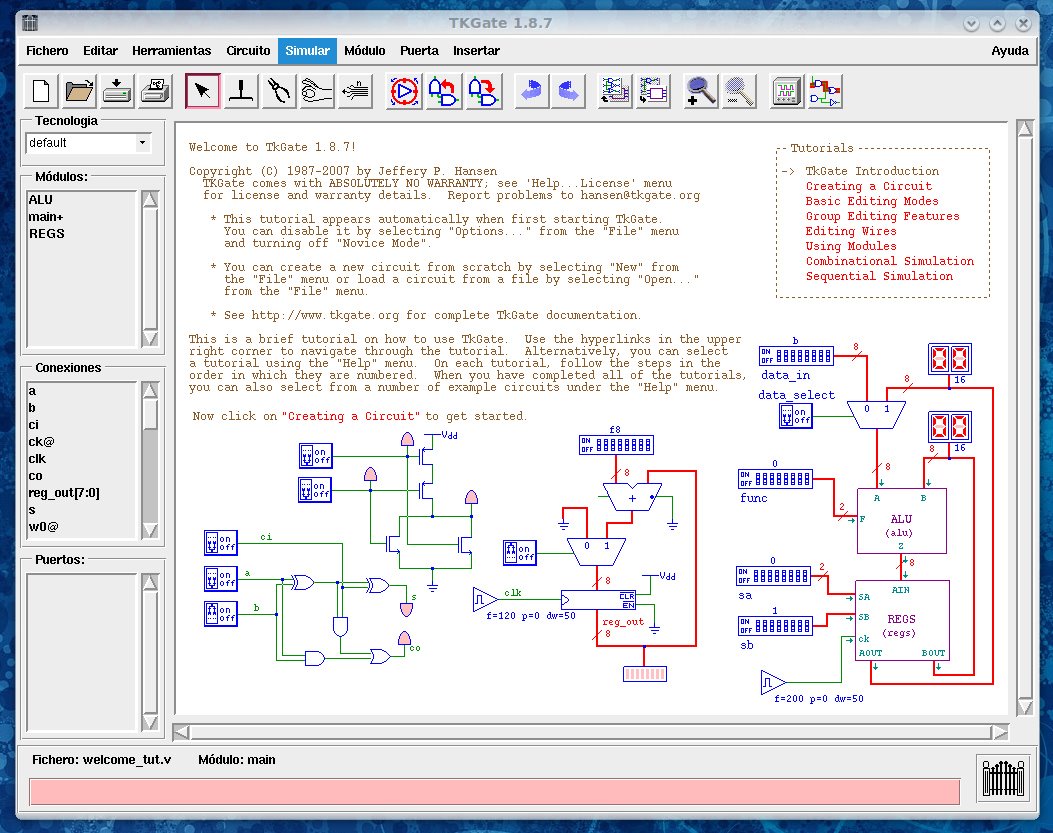Viewport: 1053px width, 833px height.
Task: Save the circuit with disk icon
Action: click(117, 91)
